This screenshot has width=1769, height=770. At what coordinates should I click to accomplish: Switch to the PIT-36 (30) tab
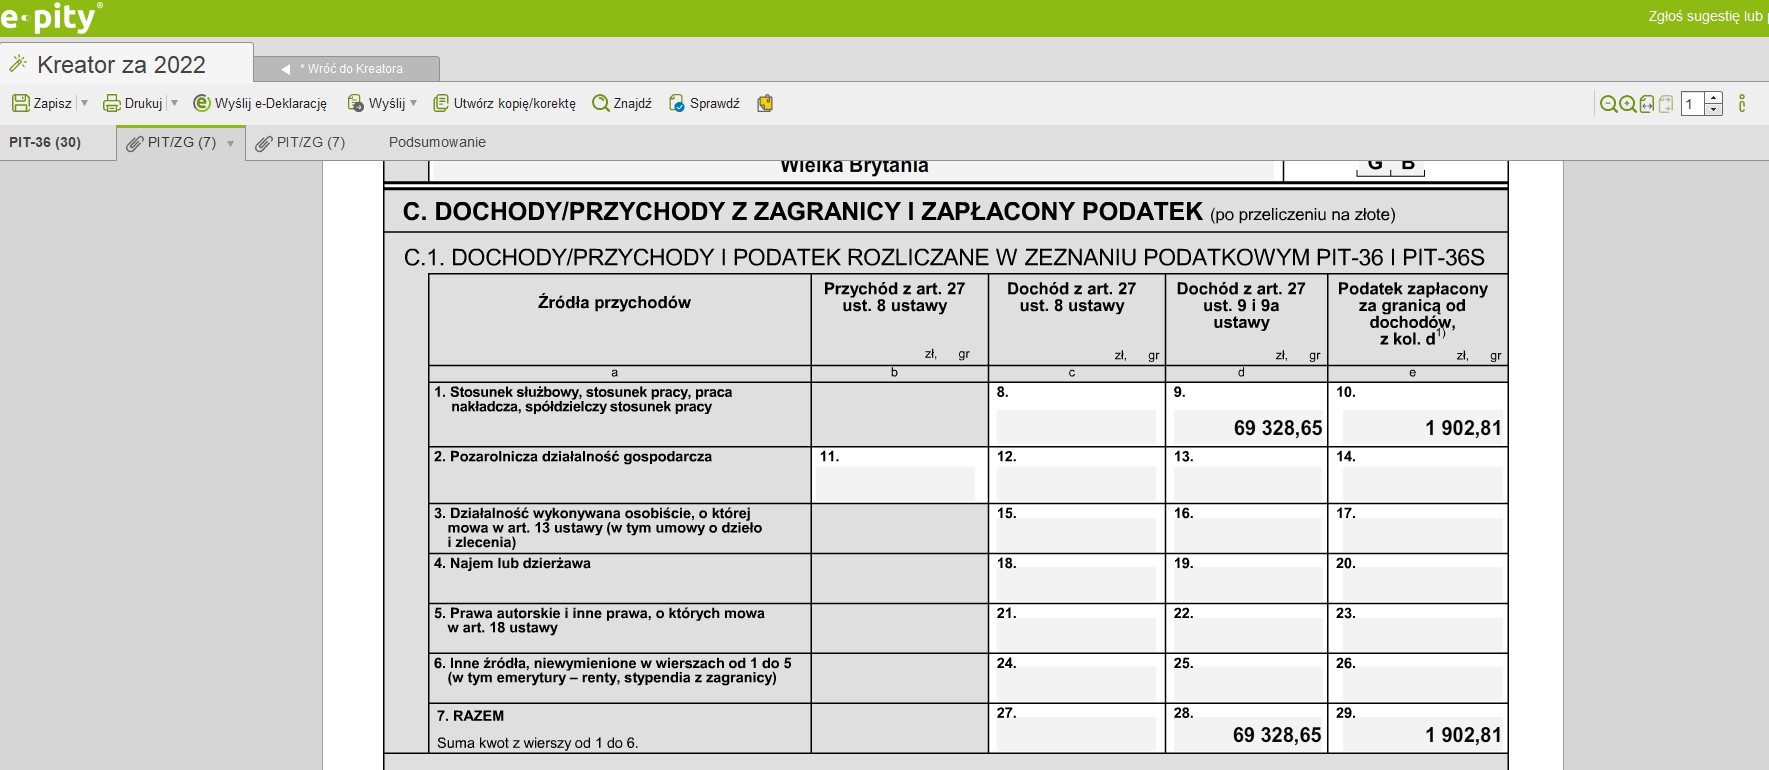pyautogui.click(x=45, y=142)
